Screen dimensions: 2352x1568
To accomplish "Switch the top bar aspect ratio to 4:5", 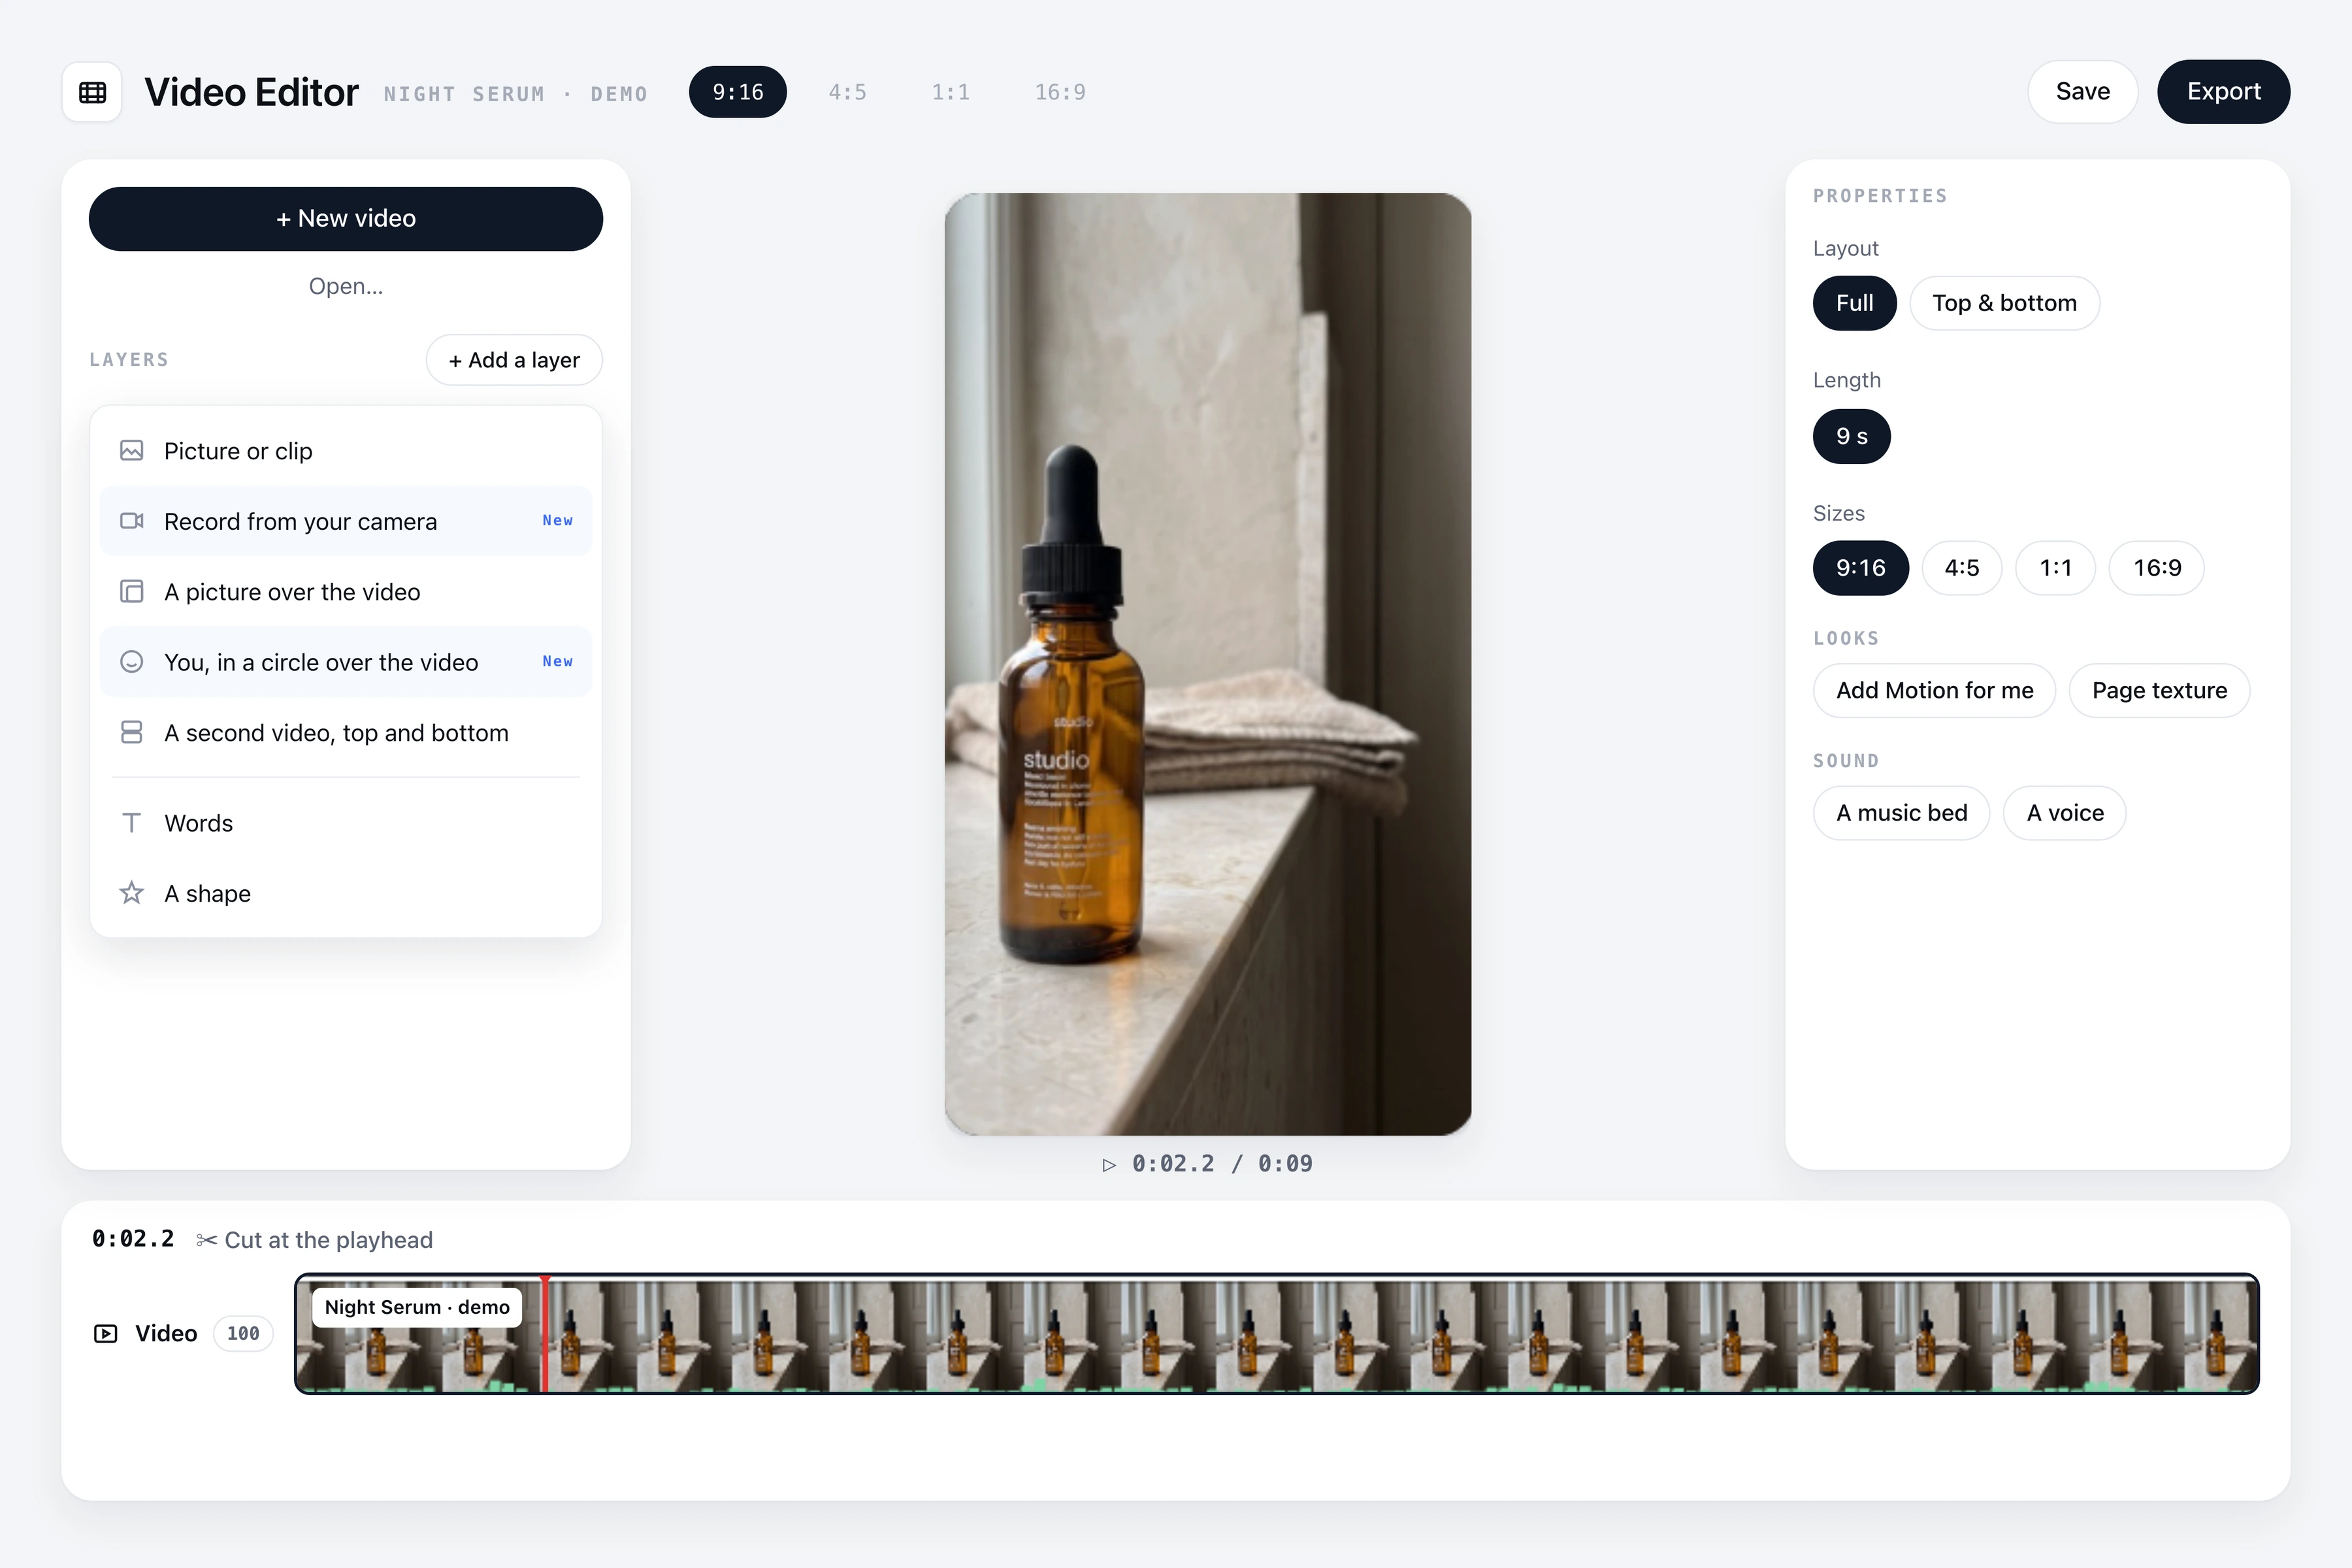I will click(x=847, y=92).
